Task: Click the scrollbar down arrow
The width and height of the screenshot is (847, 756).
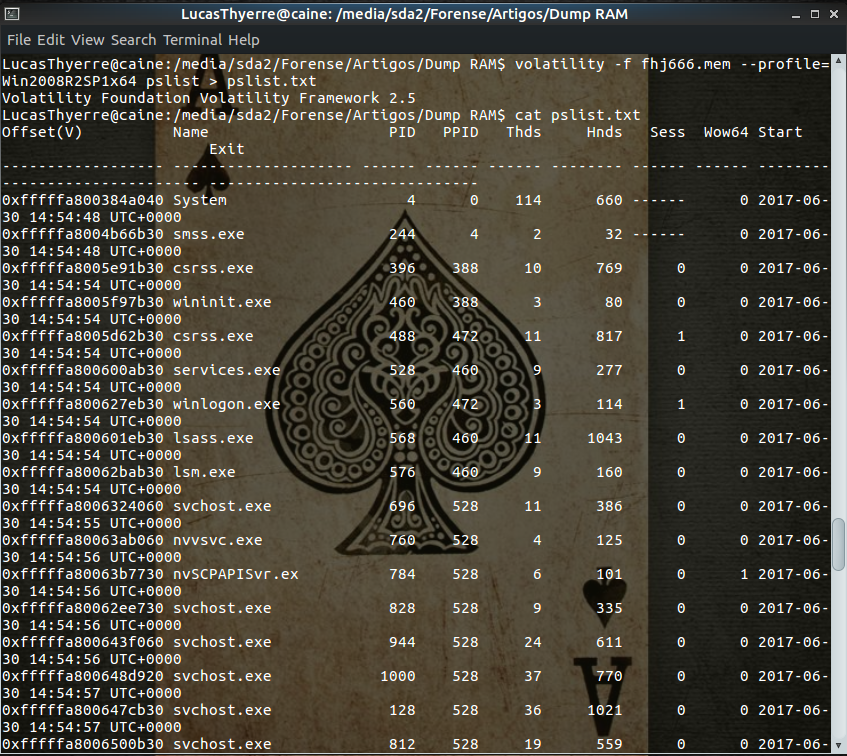Action: (x=838, y=746)
